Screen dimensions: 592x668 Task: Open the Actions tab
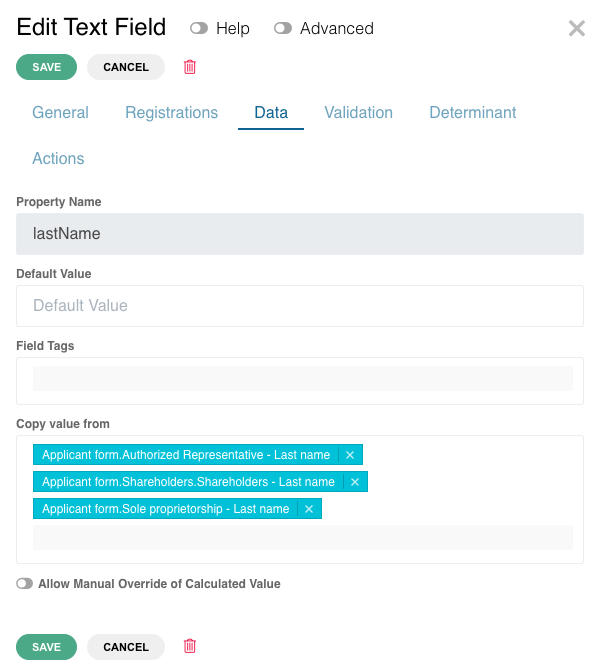(x=58, y=158)
